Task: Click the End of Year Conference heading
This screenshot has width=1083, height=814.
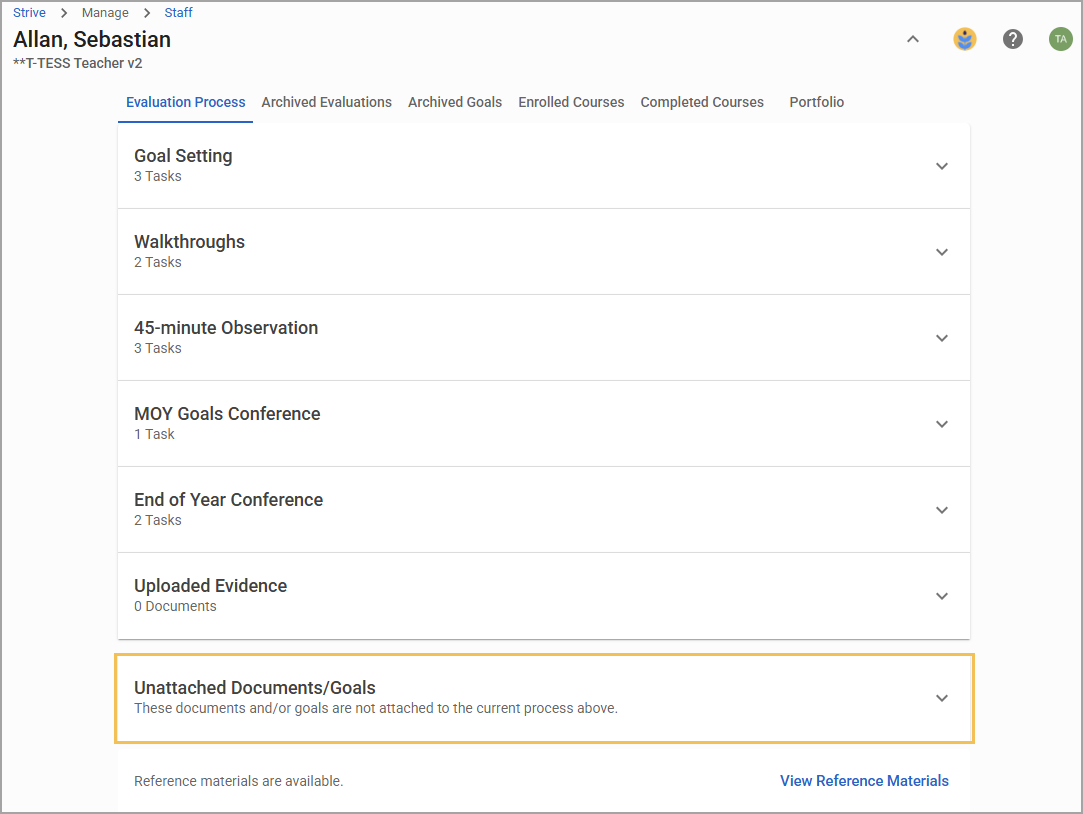Action: point(229,500)
